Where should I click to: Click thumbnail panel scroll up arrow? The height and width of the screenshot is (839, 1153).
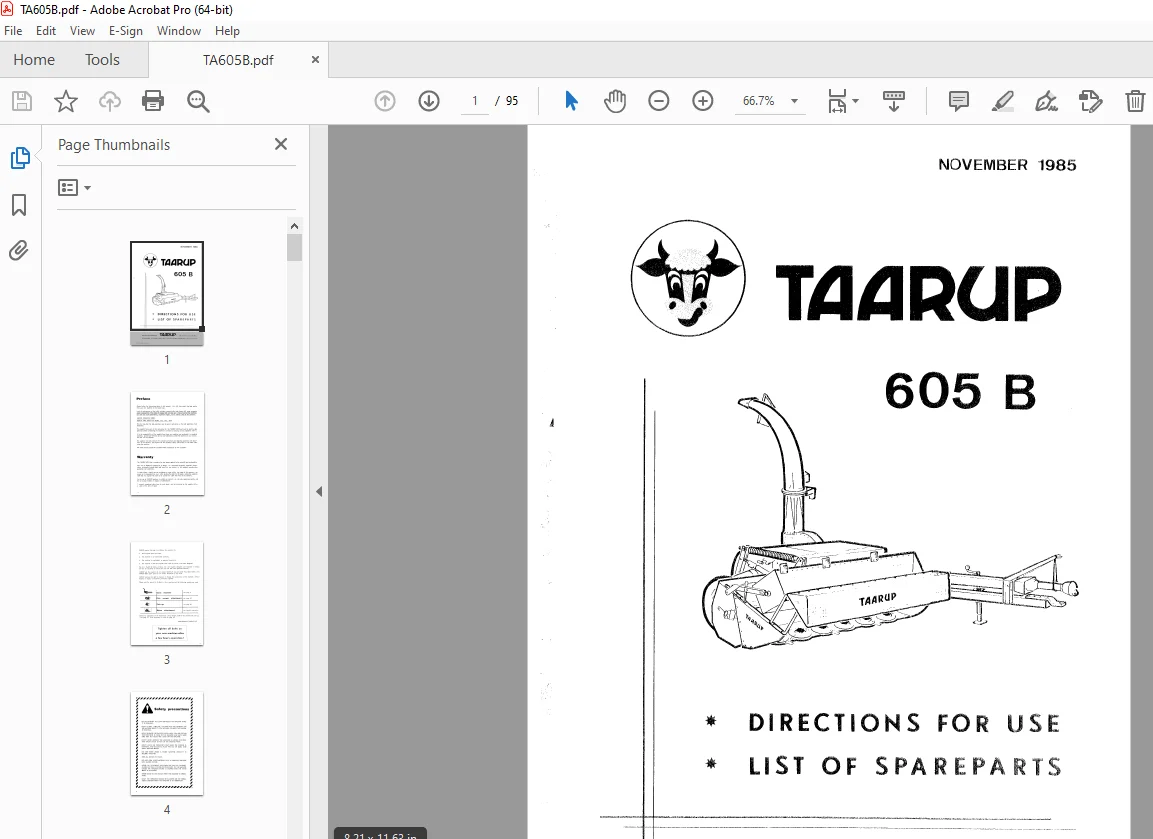(294, 226)
